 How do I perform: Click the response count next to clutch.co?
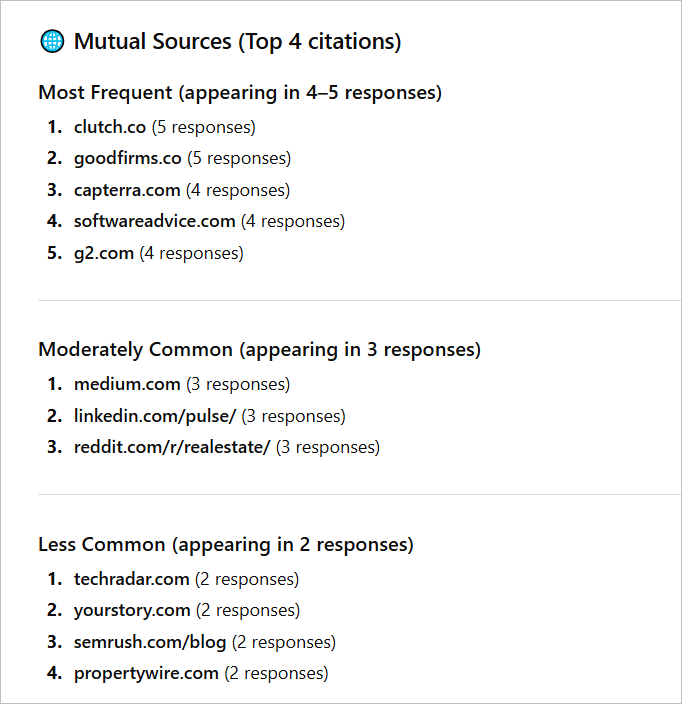[x=203, y=127]
